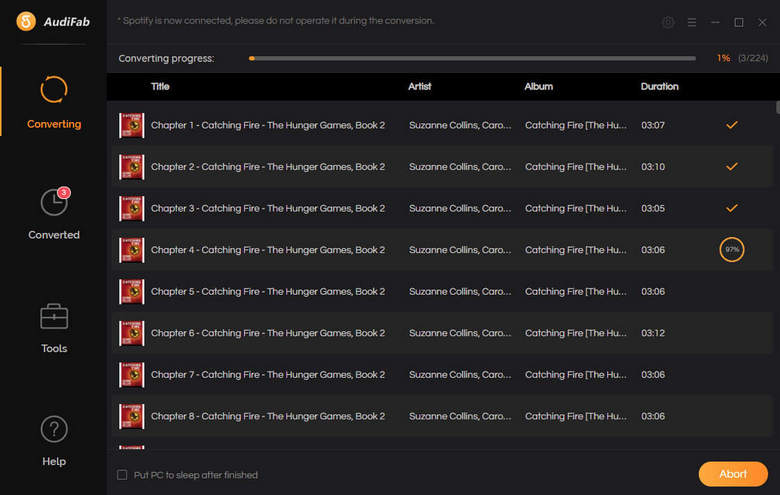780x495 pixels.
Task: Click the AudiFab logo icon
Action: pos(26,21)
